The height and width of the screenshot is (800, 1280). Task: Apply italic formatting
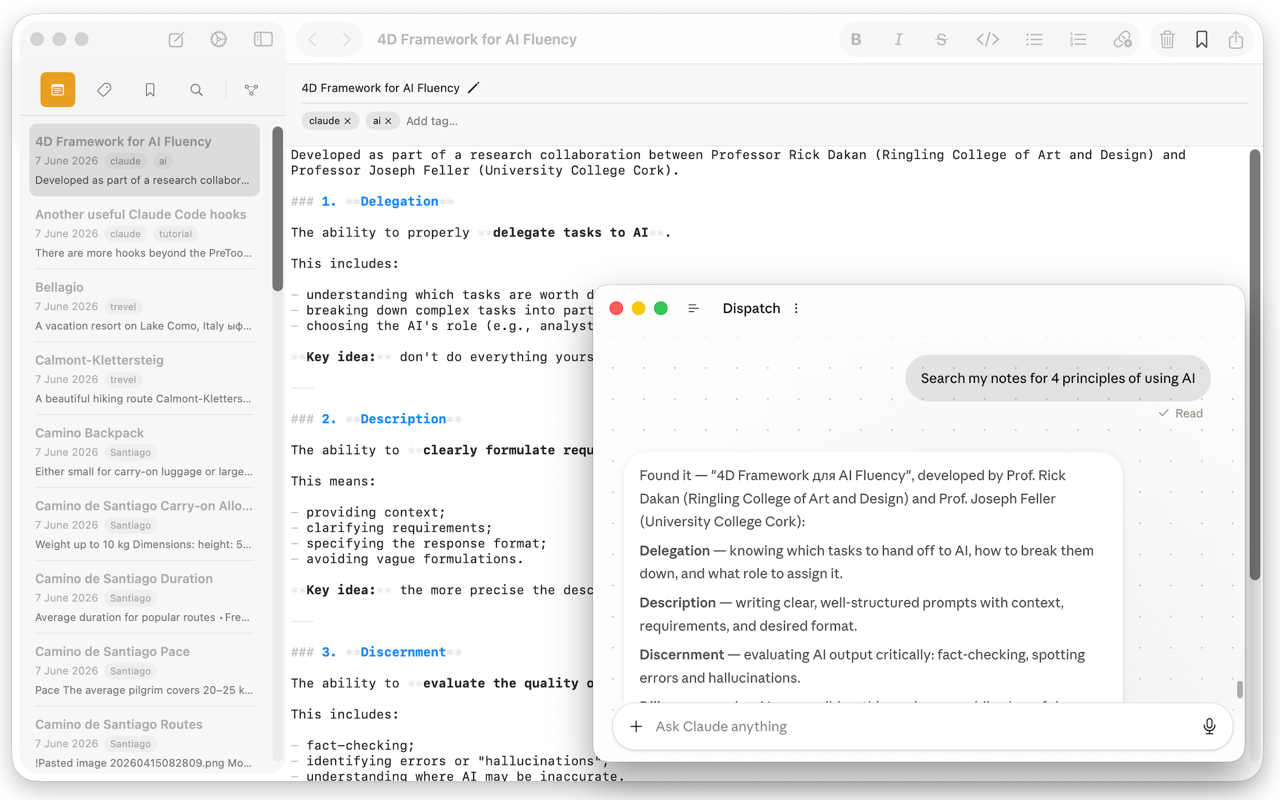pyautogui.click(x=898, y=40)
